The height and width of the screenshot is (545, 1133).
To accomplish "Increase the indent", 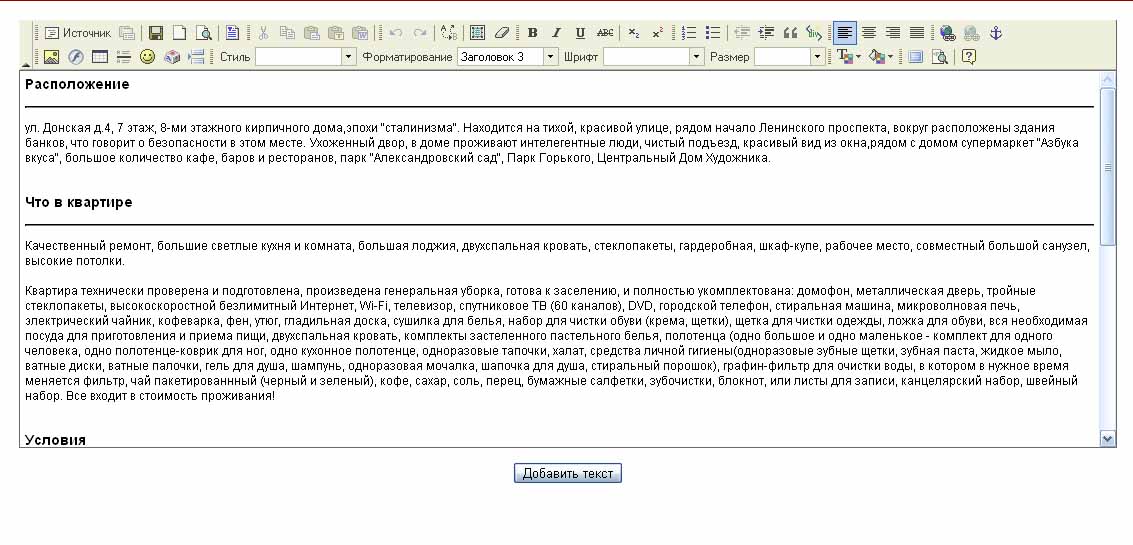I will click(x=766, y=33).
